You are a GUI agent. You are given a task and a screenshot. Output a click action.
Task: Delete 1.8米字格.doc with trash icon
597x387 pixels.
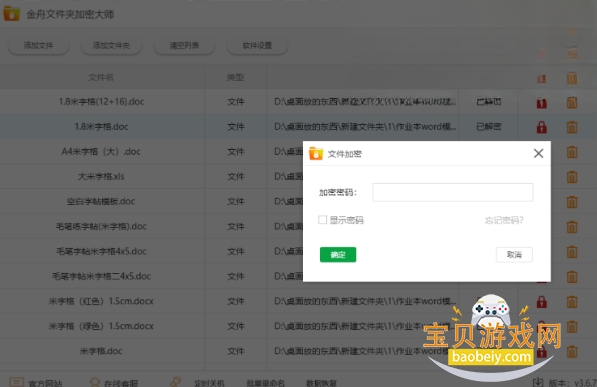click(572, 127)
